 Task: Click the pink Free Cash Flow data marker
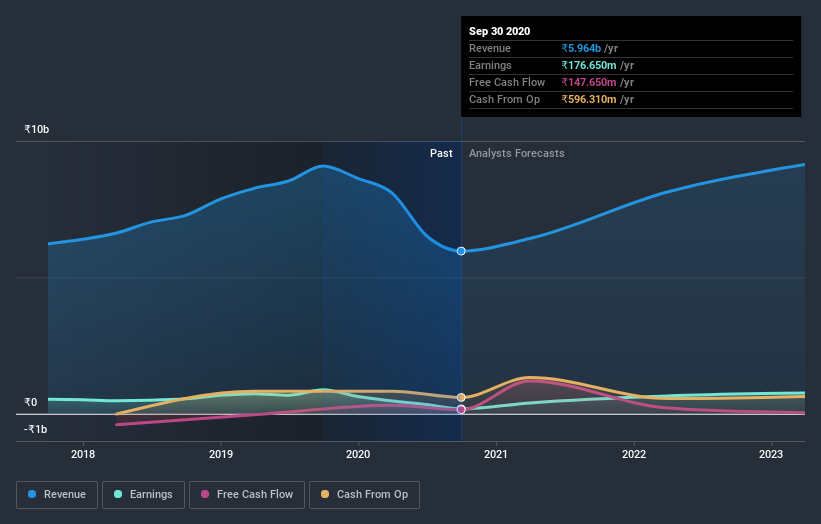pyautogui.click(x=461, y=409)
